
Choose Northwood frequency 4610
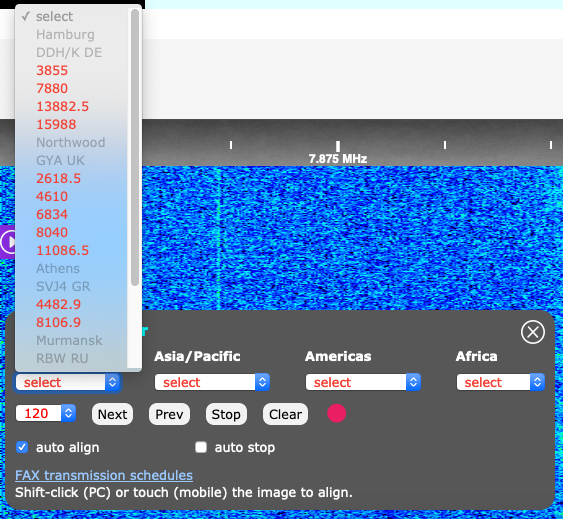point(52,196)
